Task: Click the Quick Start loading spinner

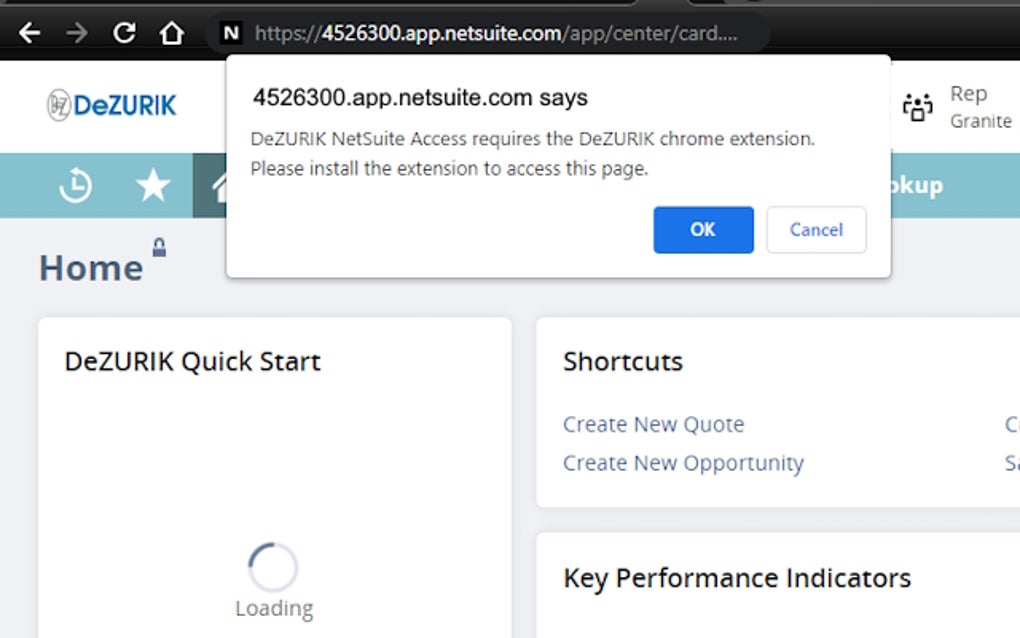Action: [273, 565]
